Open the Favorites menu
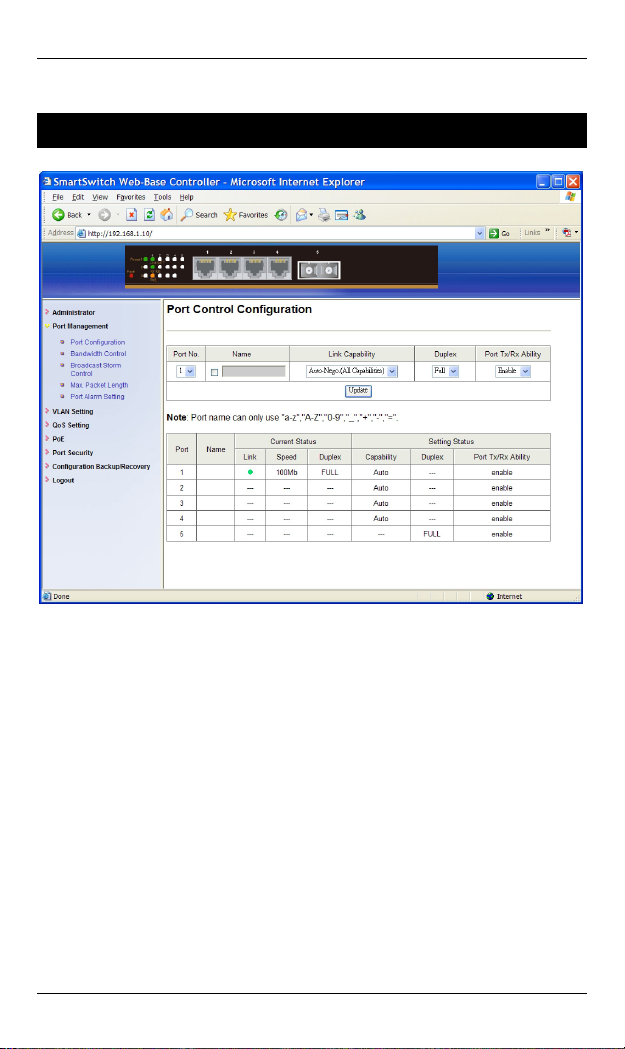Screen dimensions: 625x1049 point(130,197)
